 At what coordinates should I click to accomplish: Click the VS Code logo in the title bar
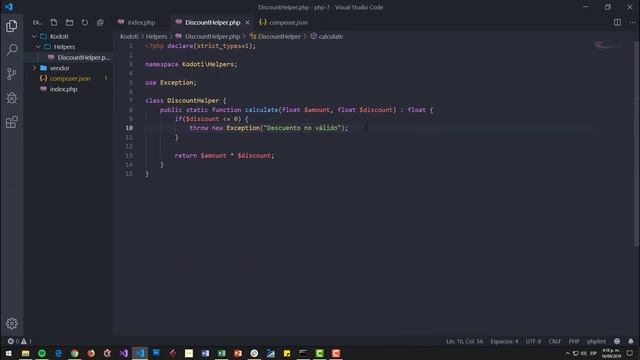point(9,7)
